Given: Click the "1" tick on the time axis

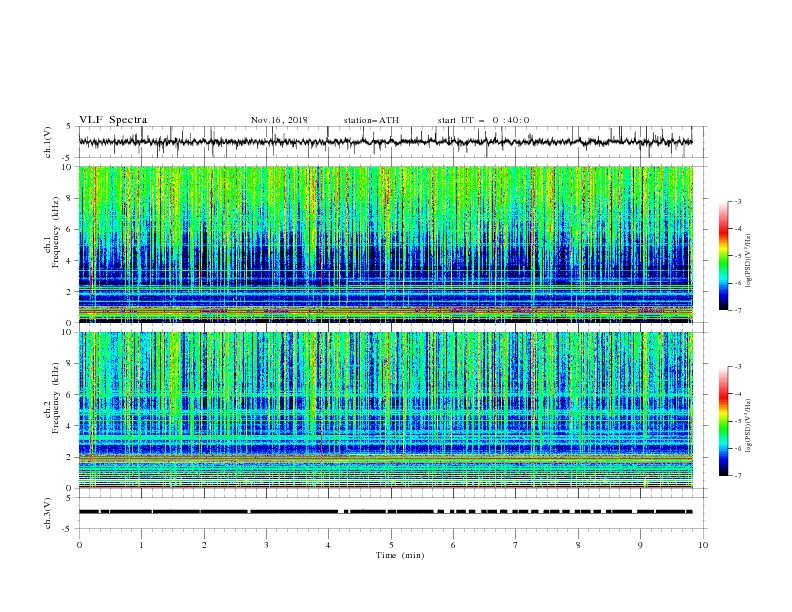Looking at the screenshot, I should tap(141, 545).
